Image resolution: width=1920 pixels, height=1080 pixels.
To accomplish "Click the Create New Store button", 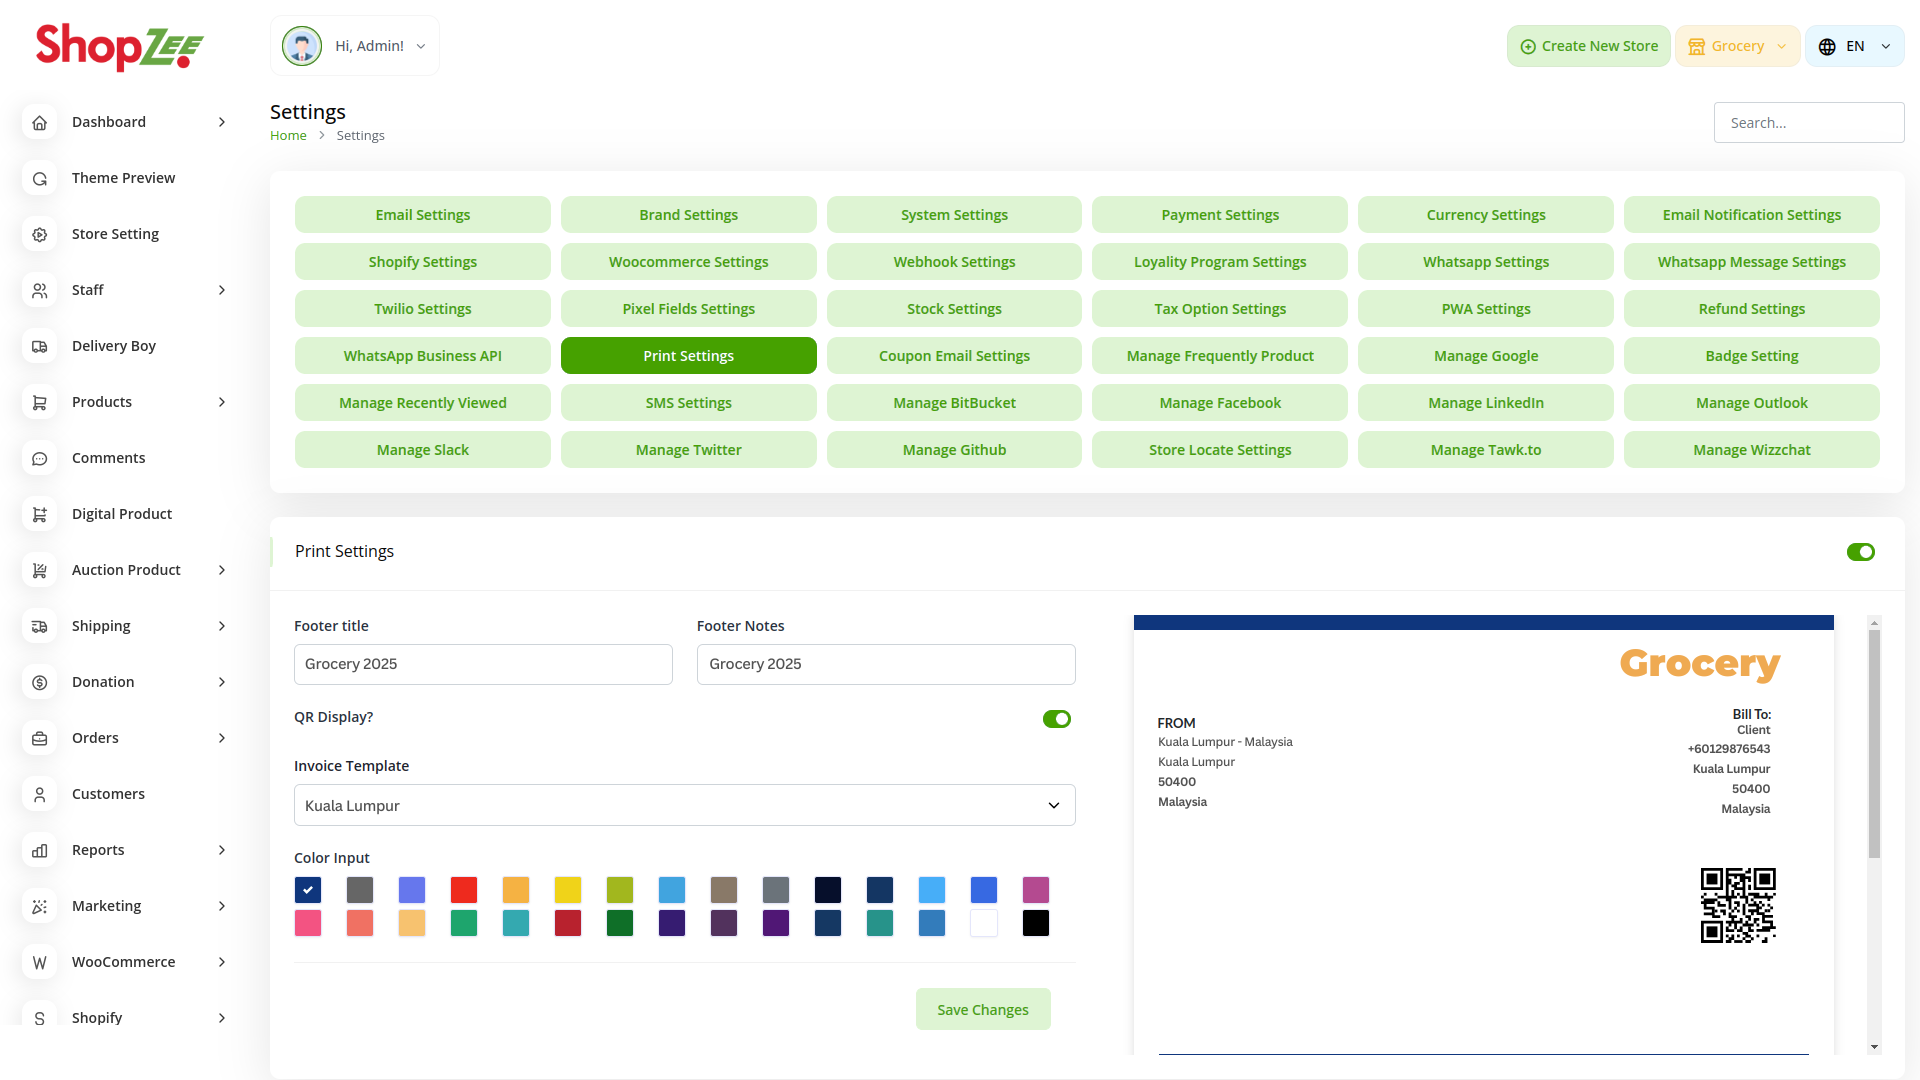I will (1588, 46).
